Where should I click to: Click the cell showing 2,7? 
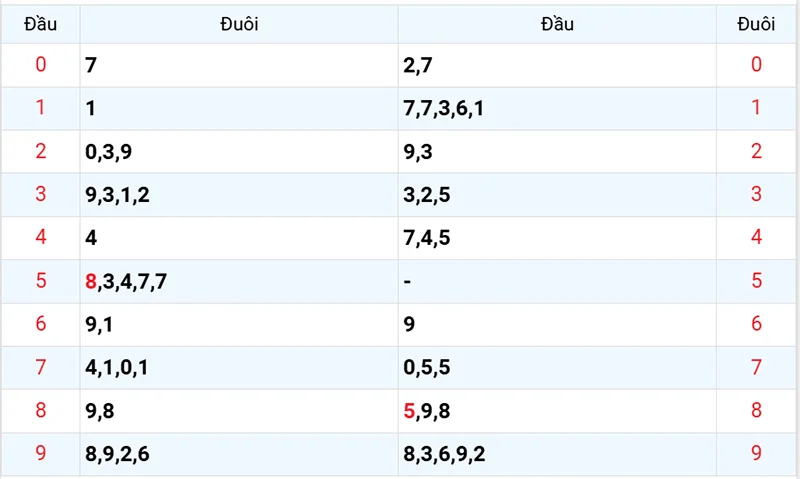point(418,66)
